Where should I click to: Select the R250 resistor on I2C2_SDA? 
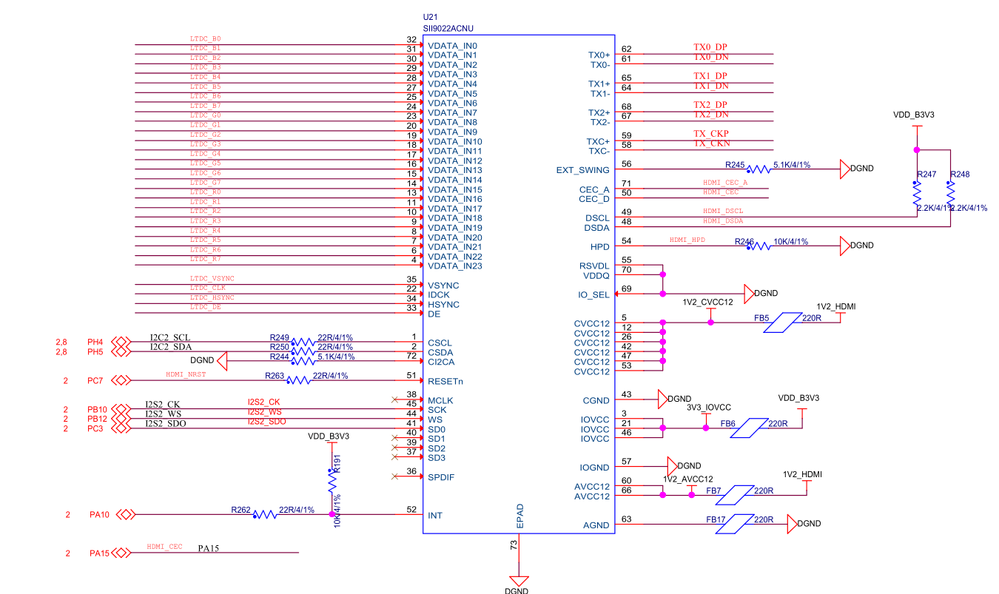pos(303,351)
